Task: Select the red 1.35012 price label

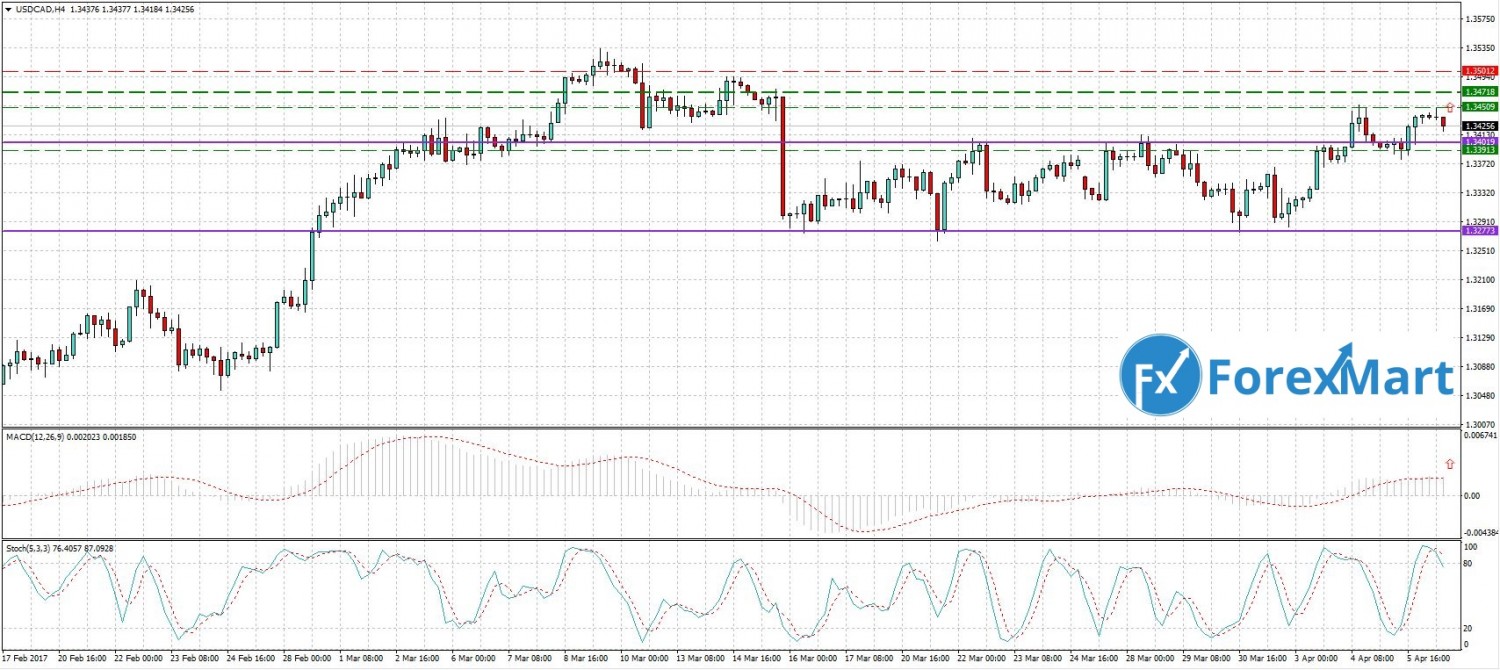Action: click(1479, 71)
